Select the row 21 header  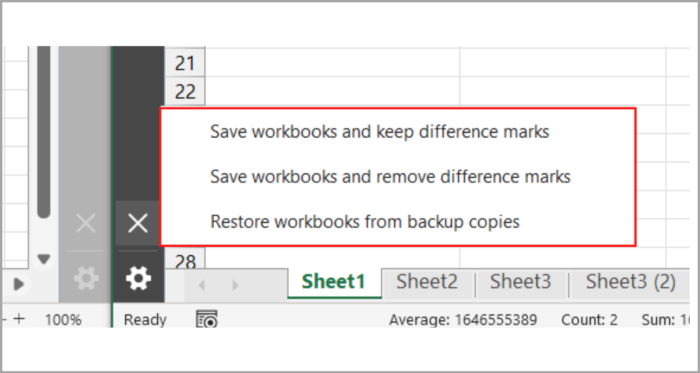coord(185,63)
